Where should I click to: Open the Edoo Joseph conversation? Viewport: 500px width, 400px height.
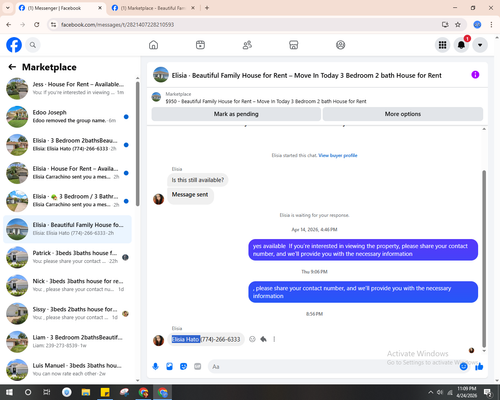pyautogui.click(x=67, y=117)
